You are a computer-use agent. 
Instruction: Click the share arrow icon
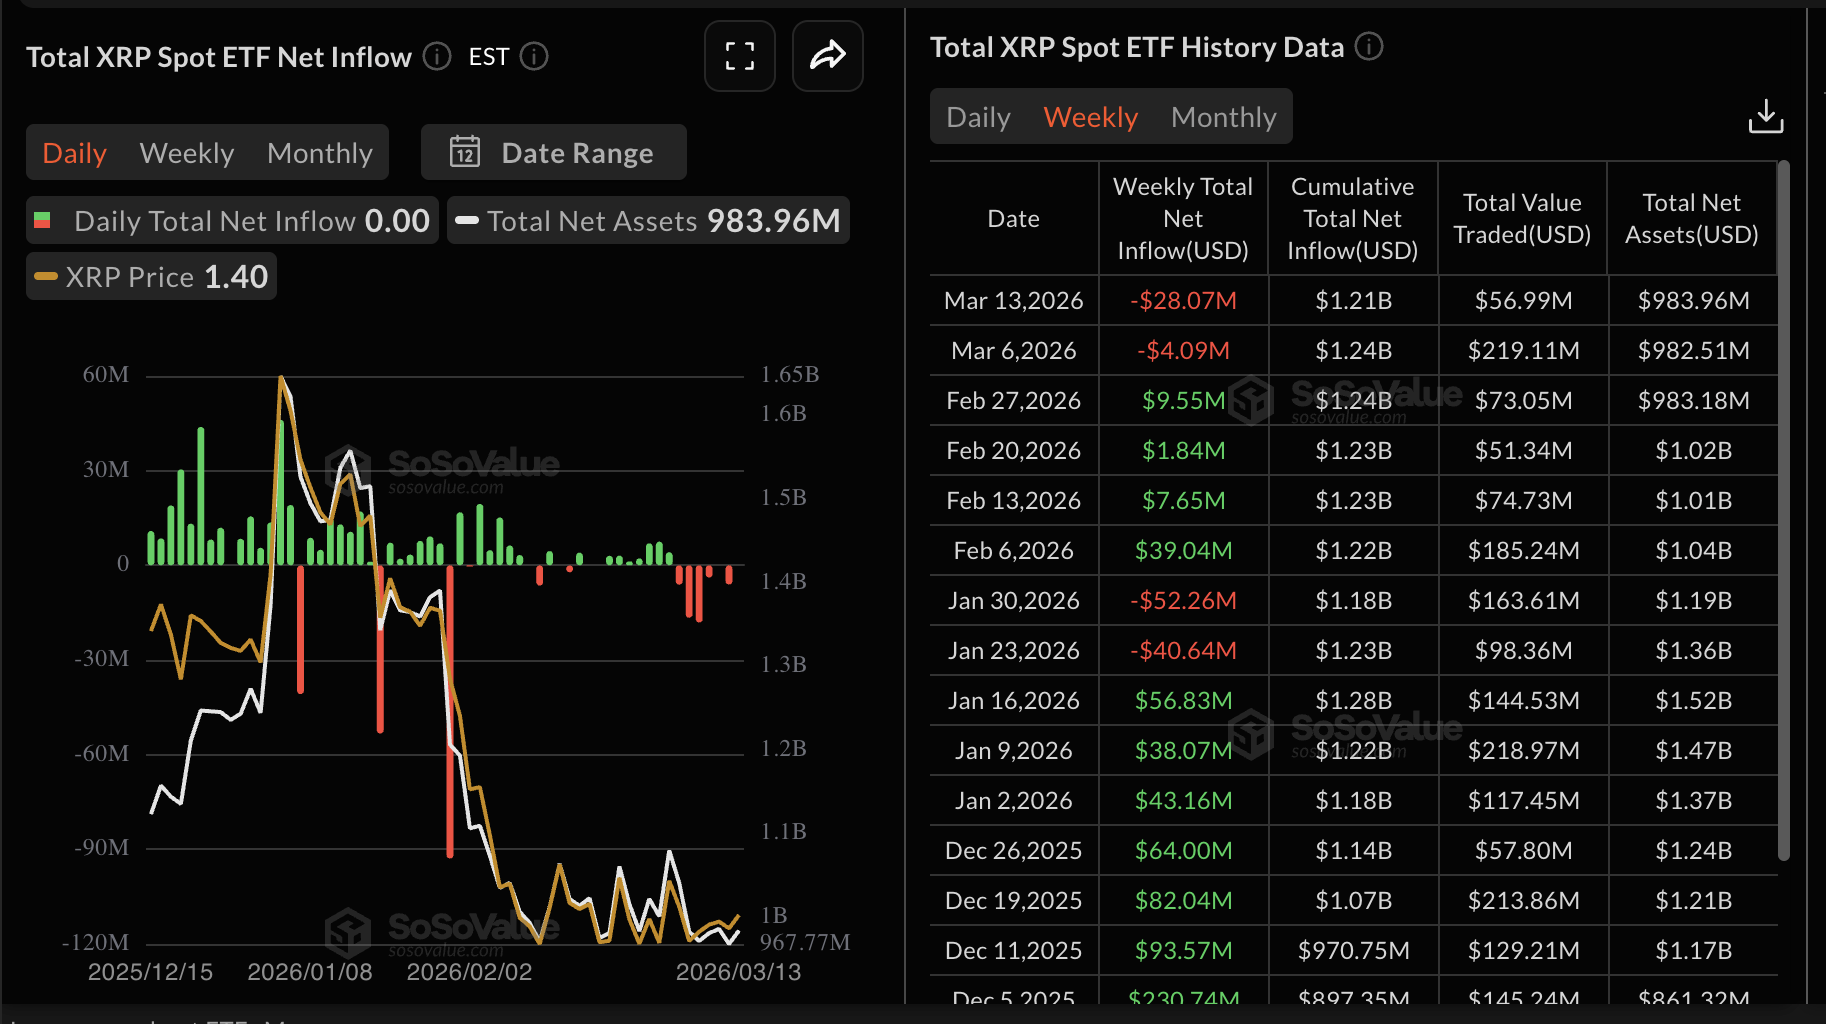point(827,56)
